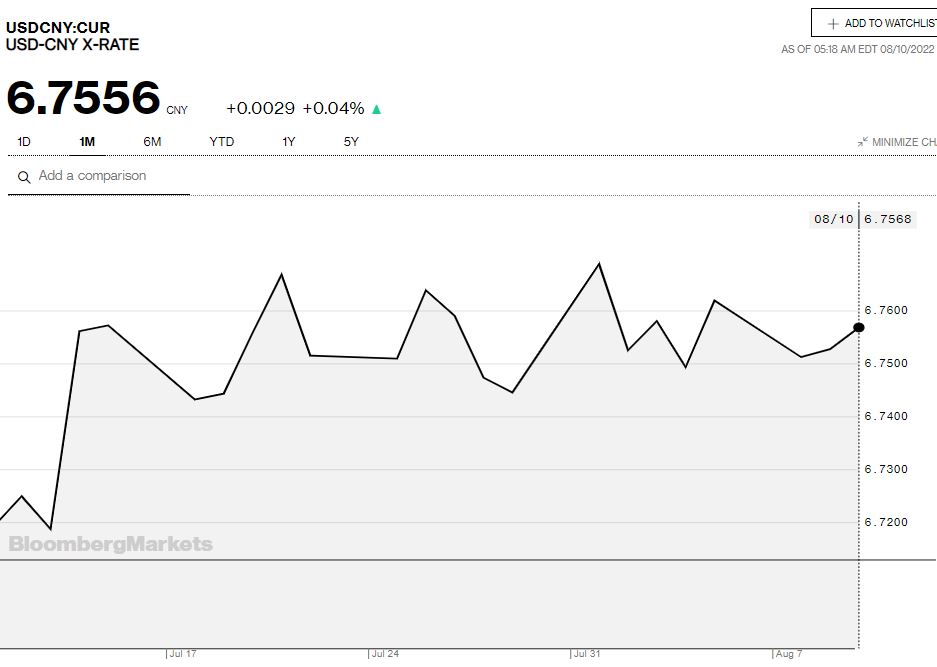This screenshot has height=667, width=937.
Task: Click the black endpoint dot on chart line
Action: (858, 327)
